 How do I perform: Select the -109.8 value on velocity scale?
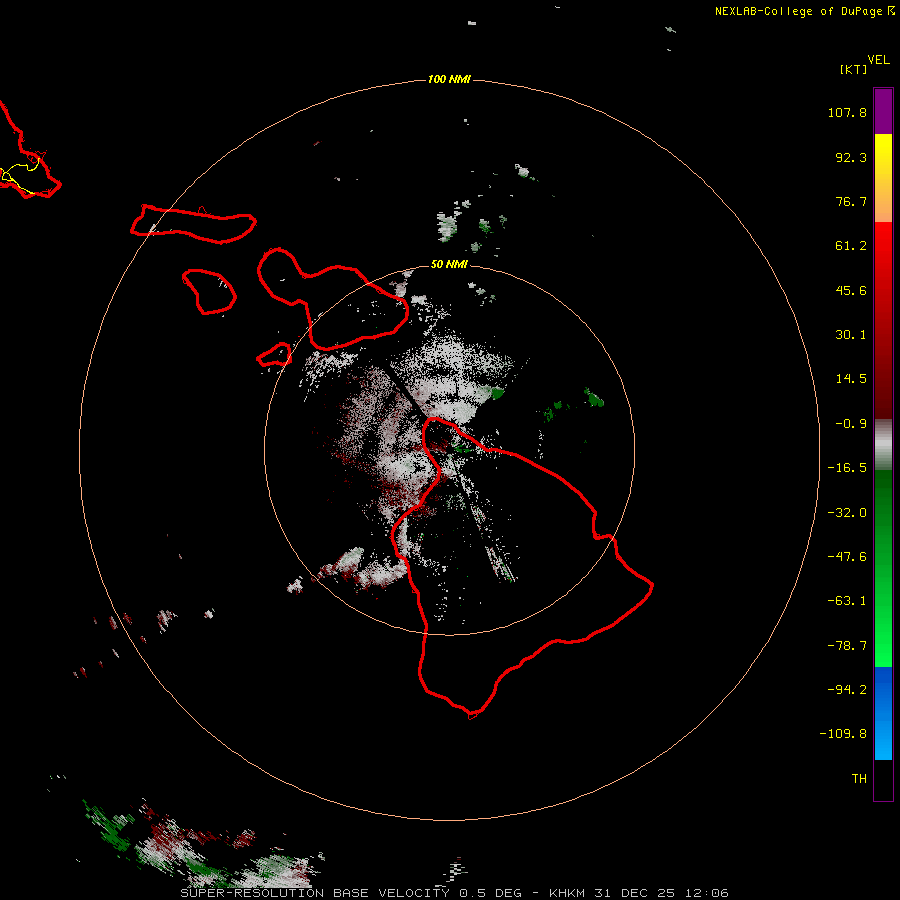coord(843,734)
